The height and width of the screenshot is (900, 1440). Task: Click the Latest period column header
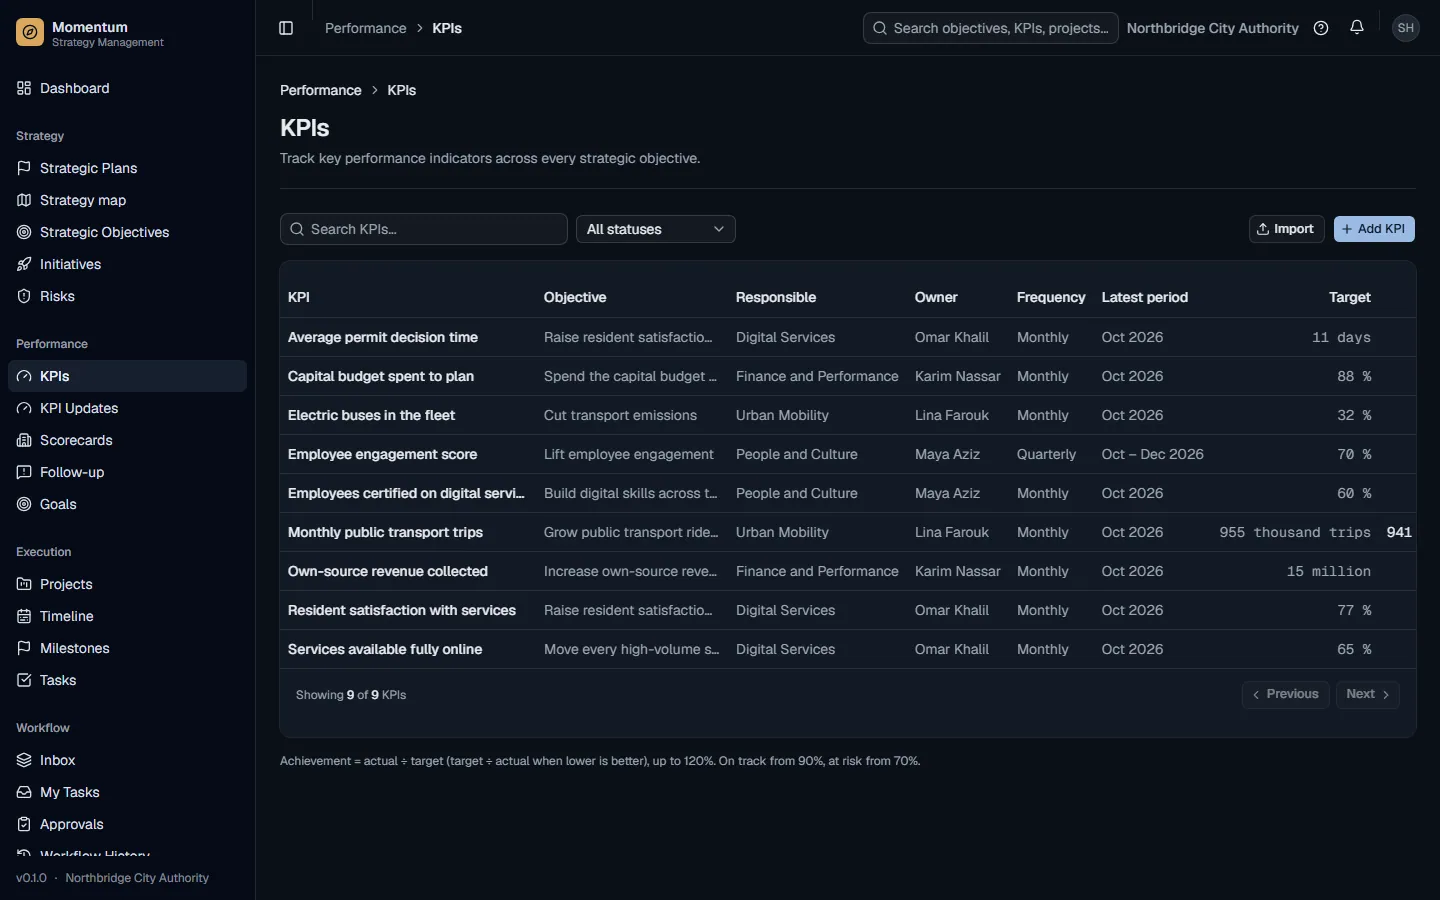[x=1144, y=297]
